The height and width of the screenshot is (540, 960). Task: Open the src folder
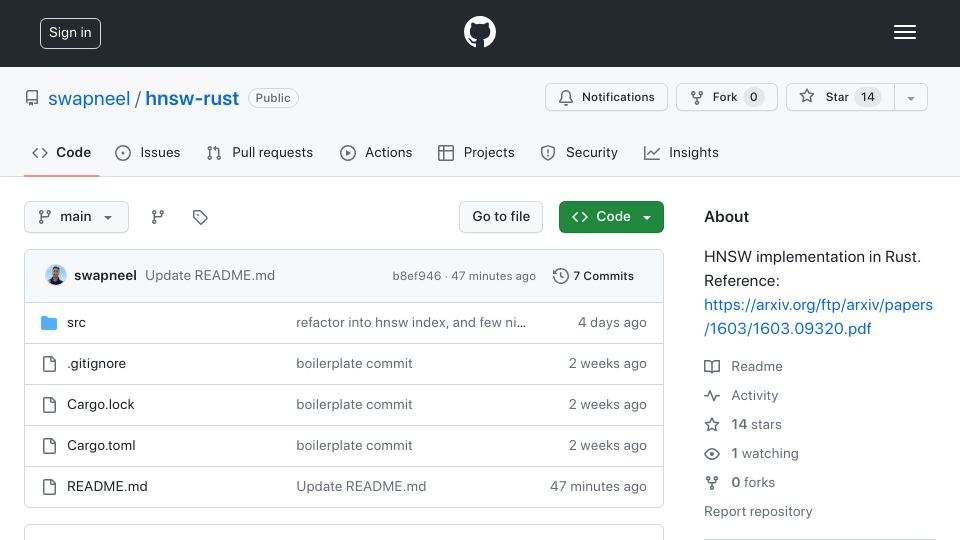click(77, 323)
